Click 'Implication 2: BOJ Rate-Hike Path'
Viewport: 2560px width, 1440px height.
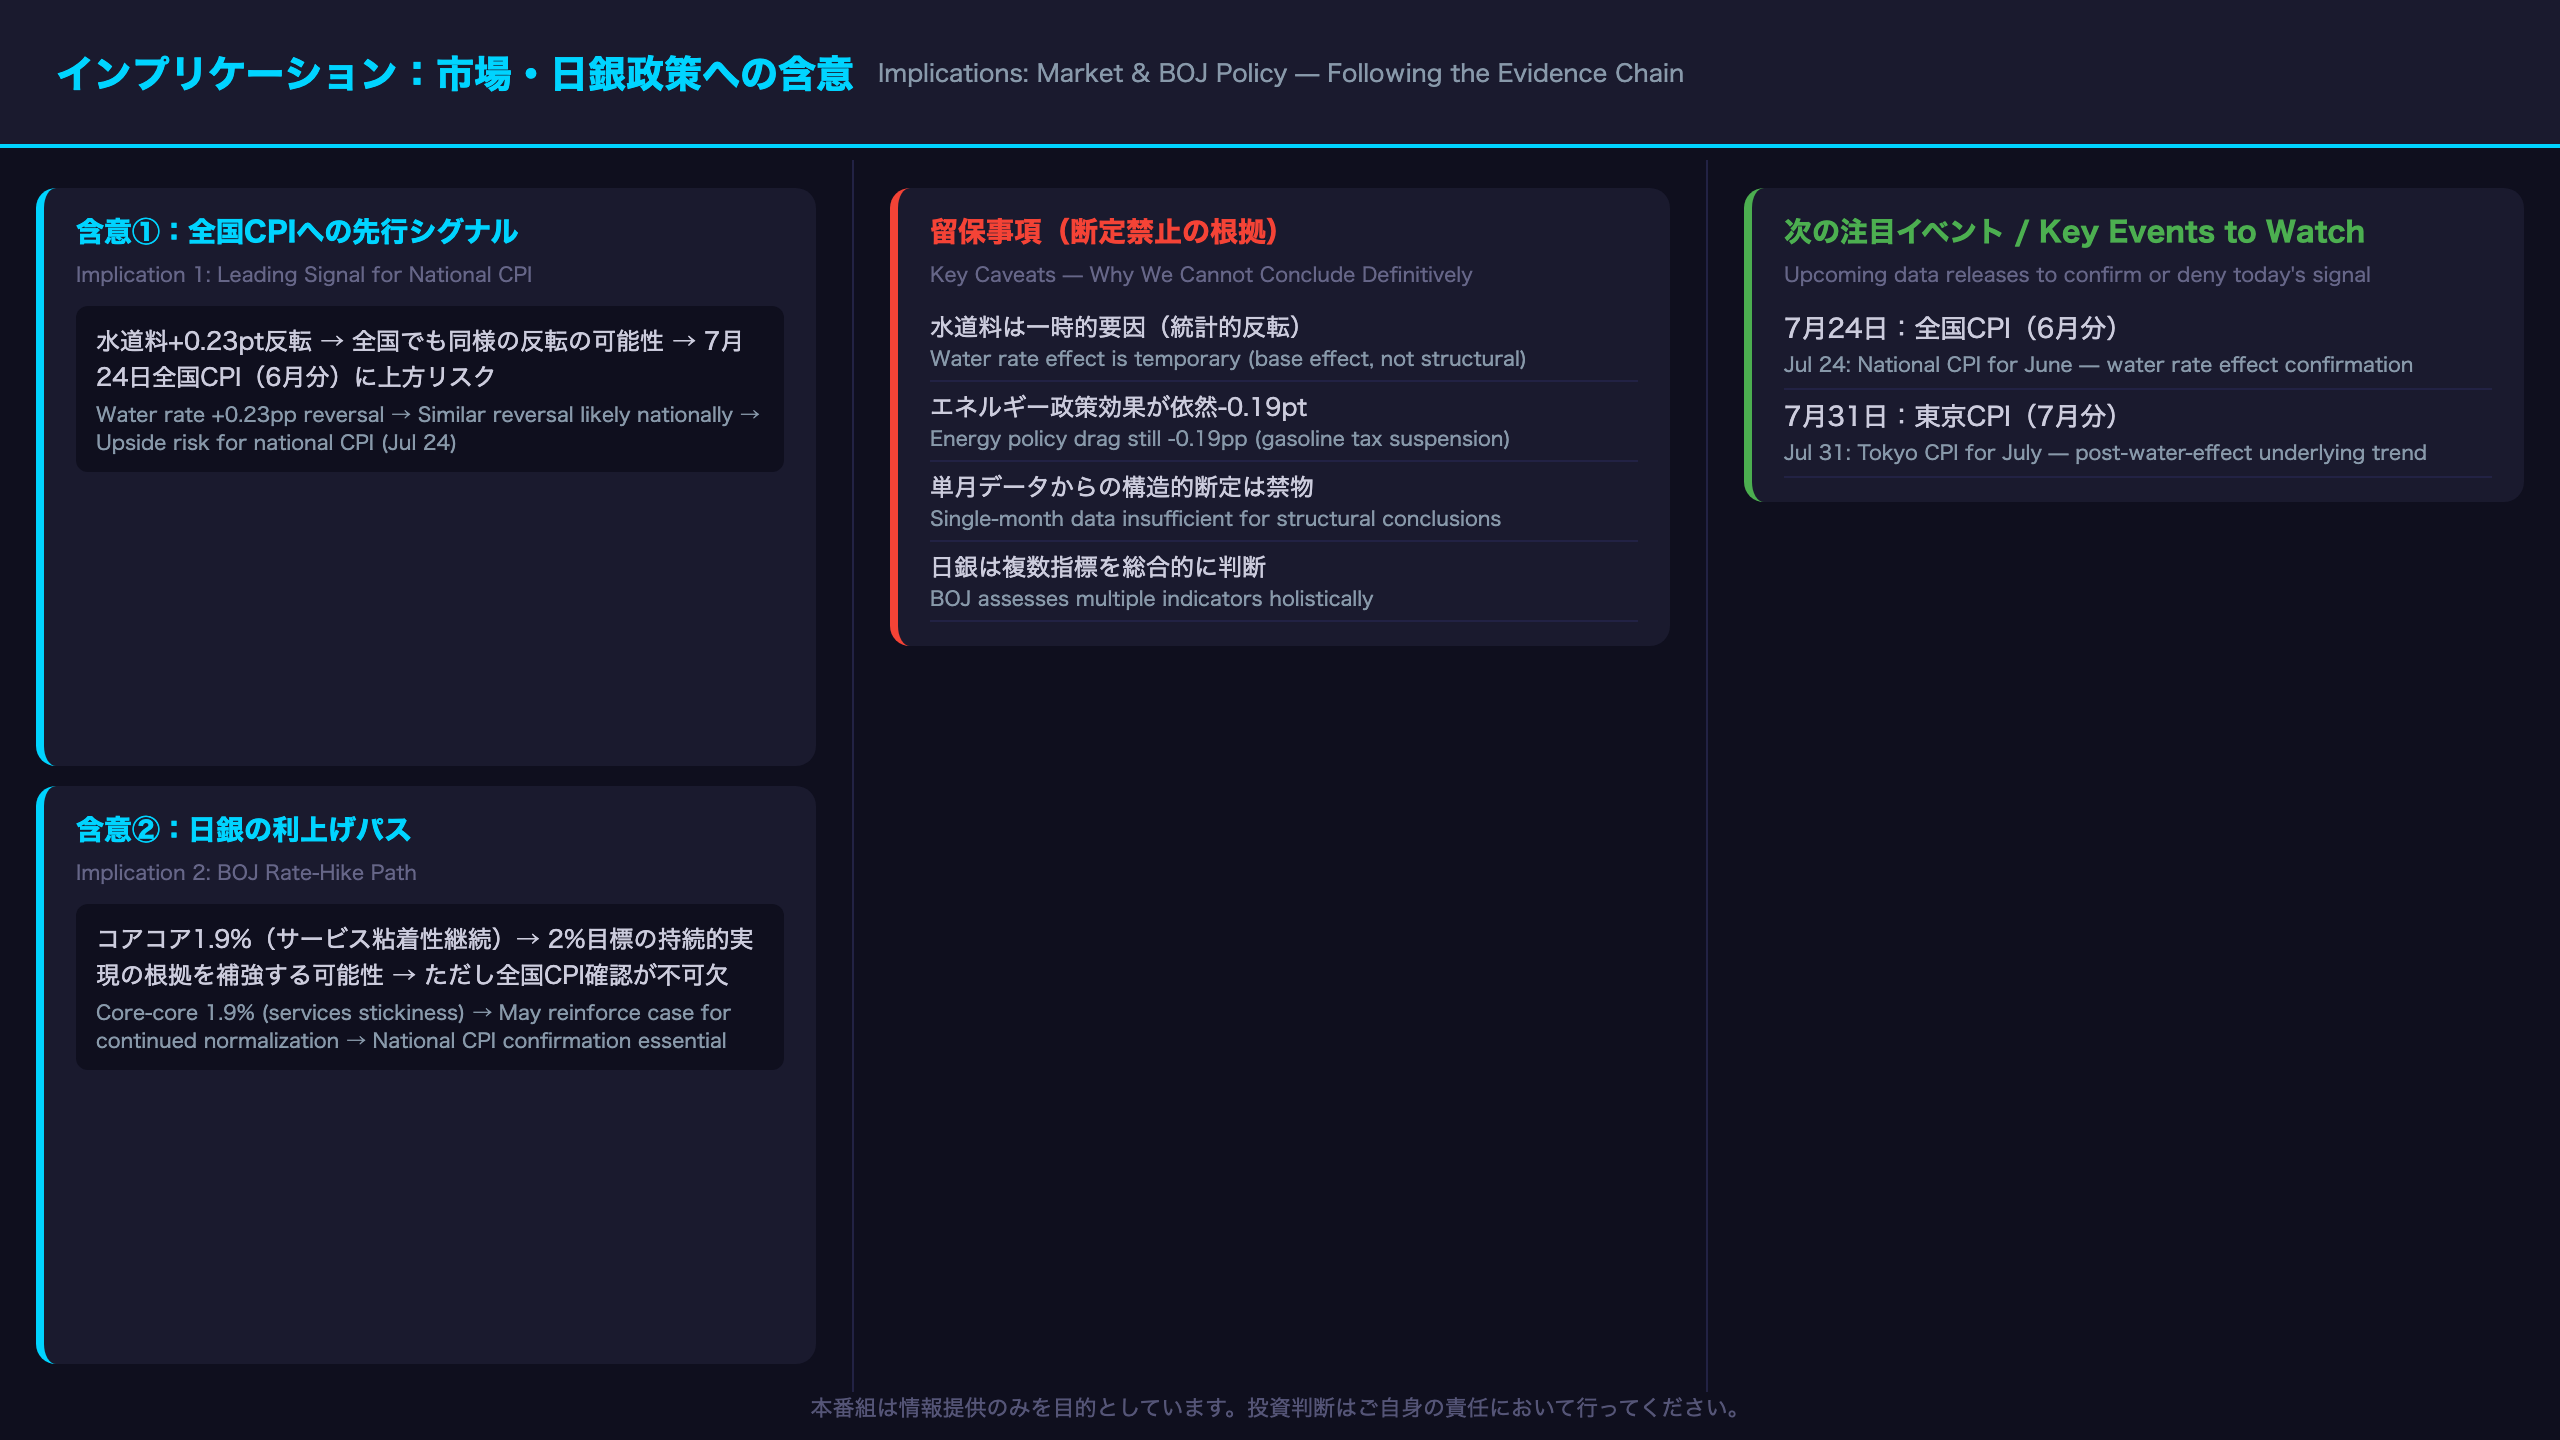point(246,872)
